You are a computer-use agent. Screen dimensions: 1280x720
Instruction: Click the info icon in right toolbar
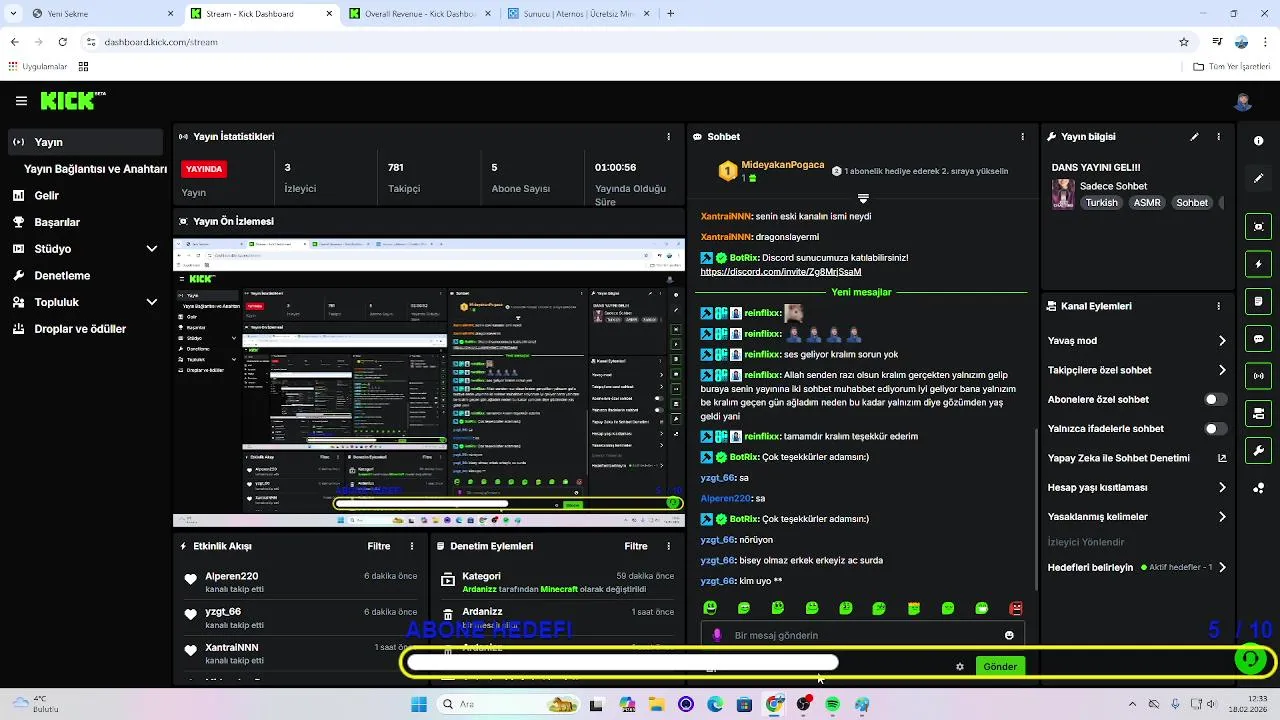[x=1258, y=141]
